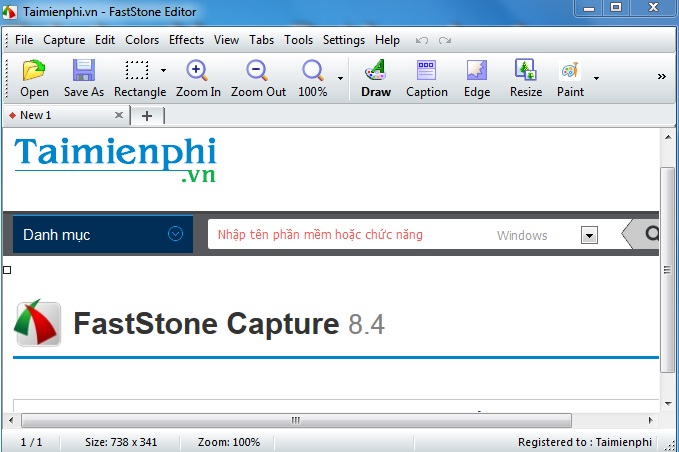Image resolution: width=679 pixels, height=452 pixels.
Task: Open the File menu
Action: (x=24, y=40)
